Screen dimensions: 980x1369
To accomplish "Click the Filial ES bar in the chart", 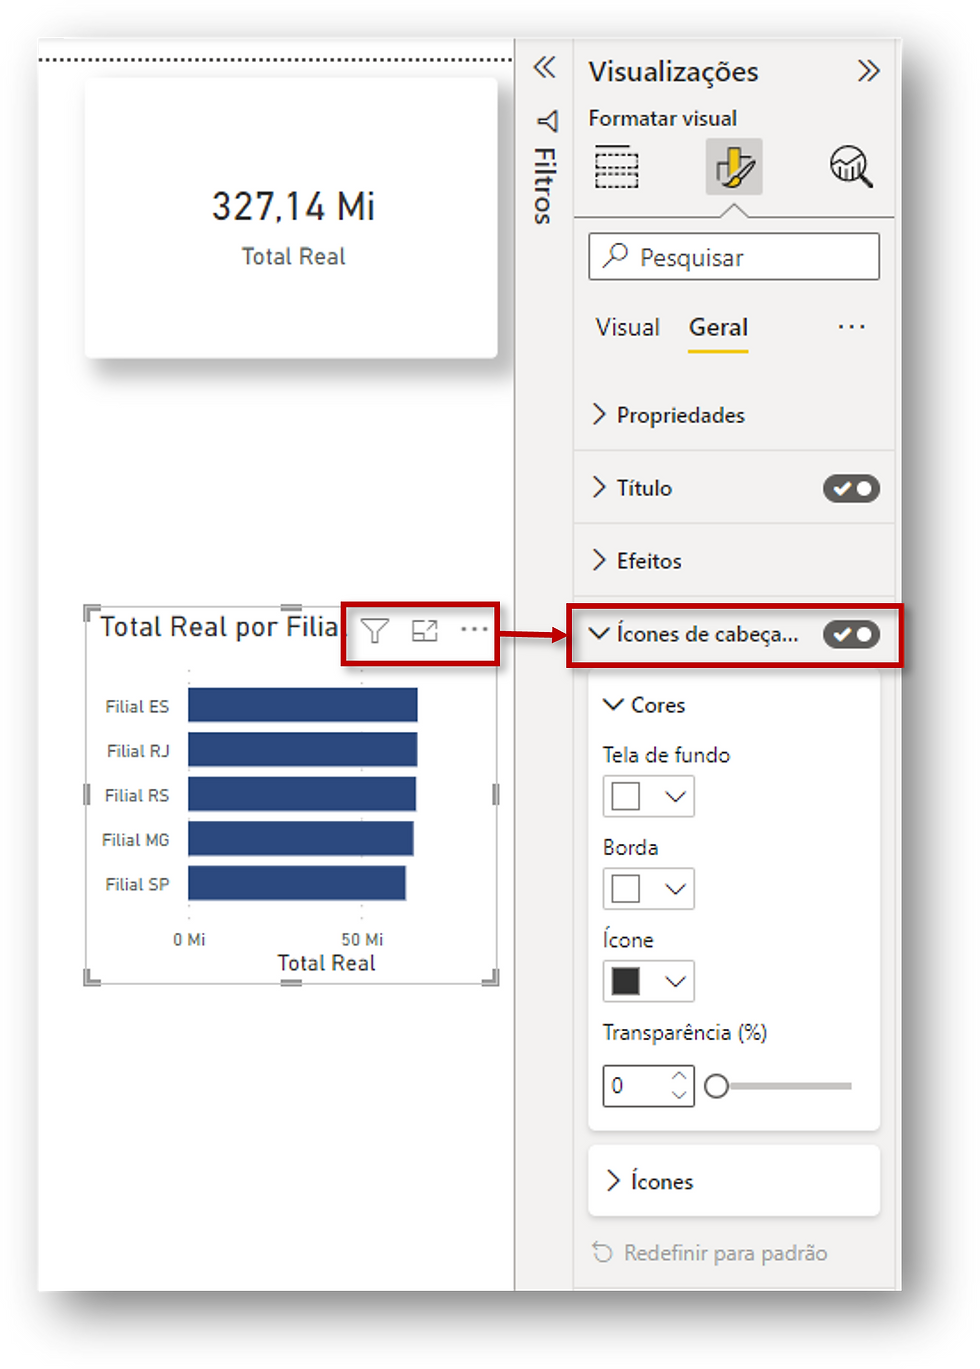I will click(303, 705).
